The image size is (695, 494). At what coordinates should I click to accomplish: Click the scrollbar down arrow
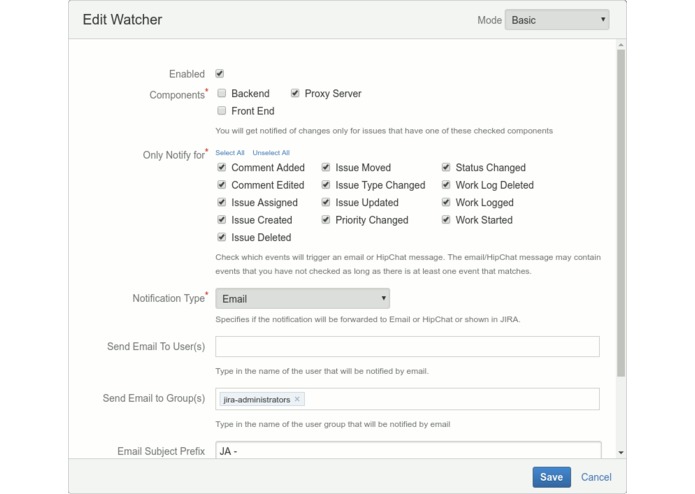pos(621,452)
